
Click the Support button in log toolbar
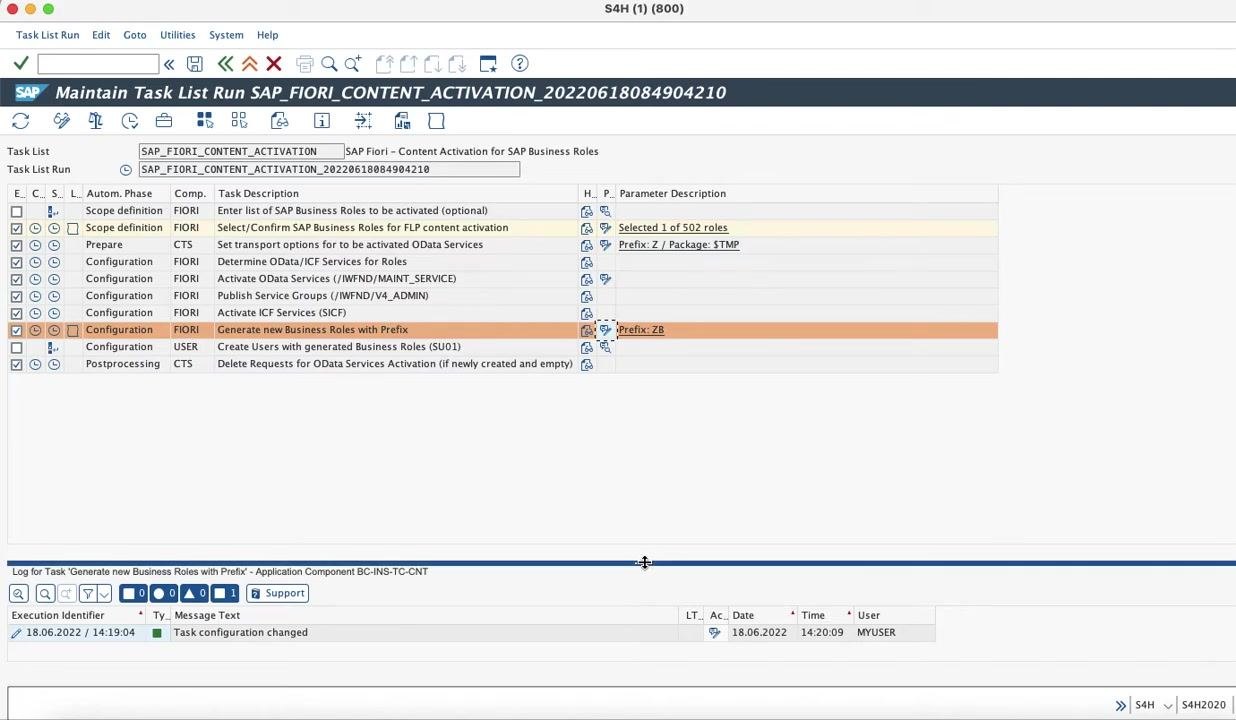point(277,593)
